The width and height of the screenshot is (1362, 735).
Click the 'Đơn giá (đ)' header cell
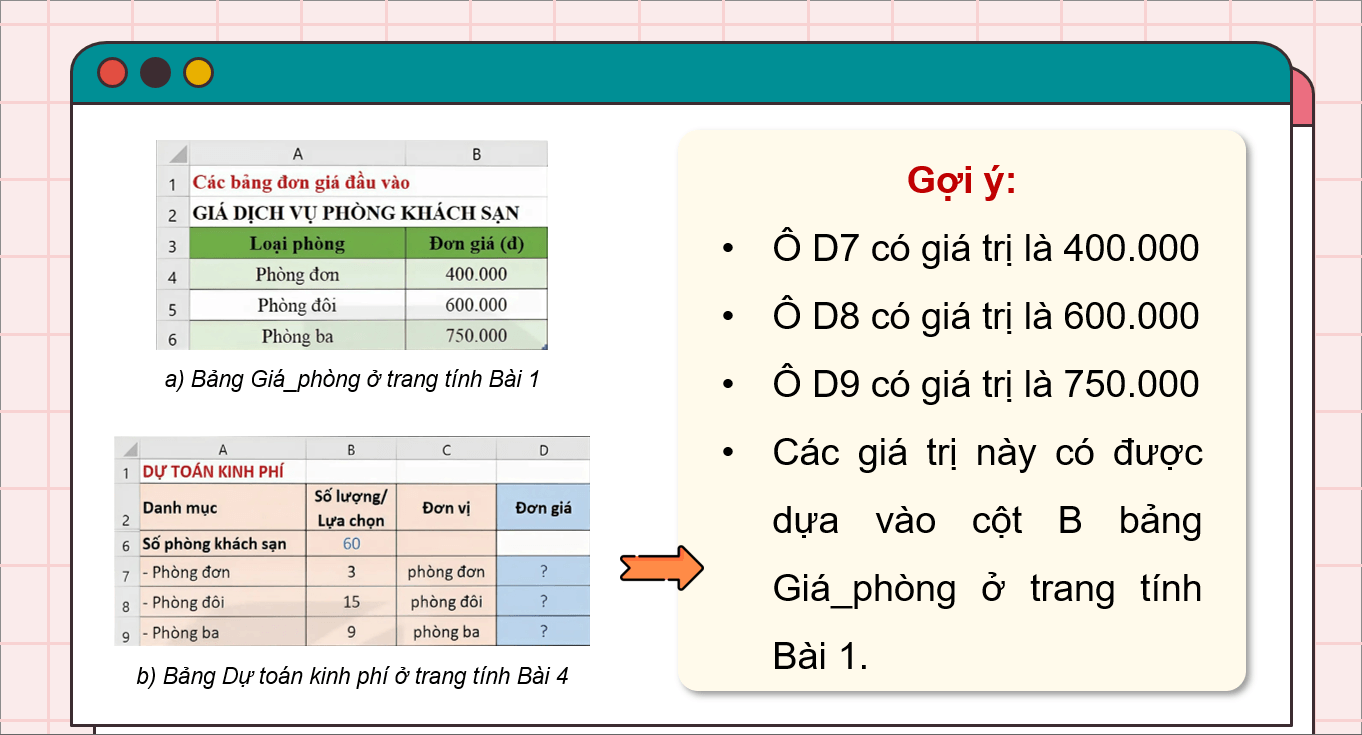click(x=476, y=243)
